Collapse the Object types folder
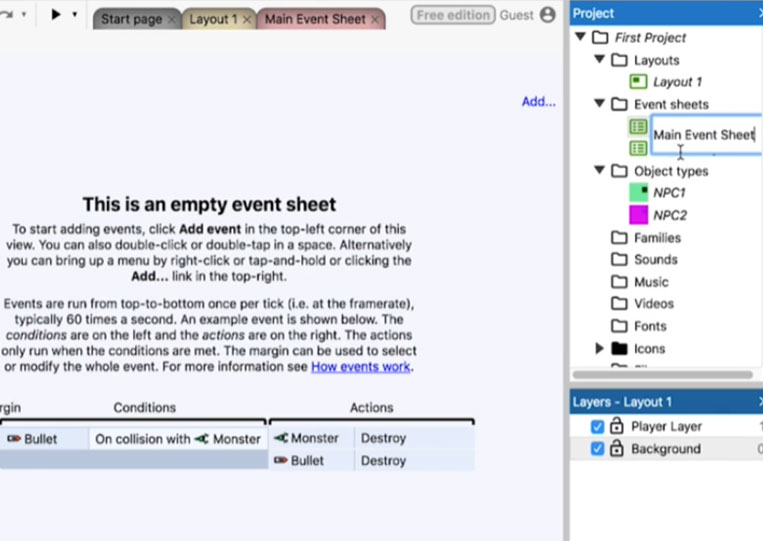This screenshot has width=763, height=541. [x=600, y=170]
